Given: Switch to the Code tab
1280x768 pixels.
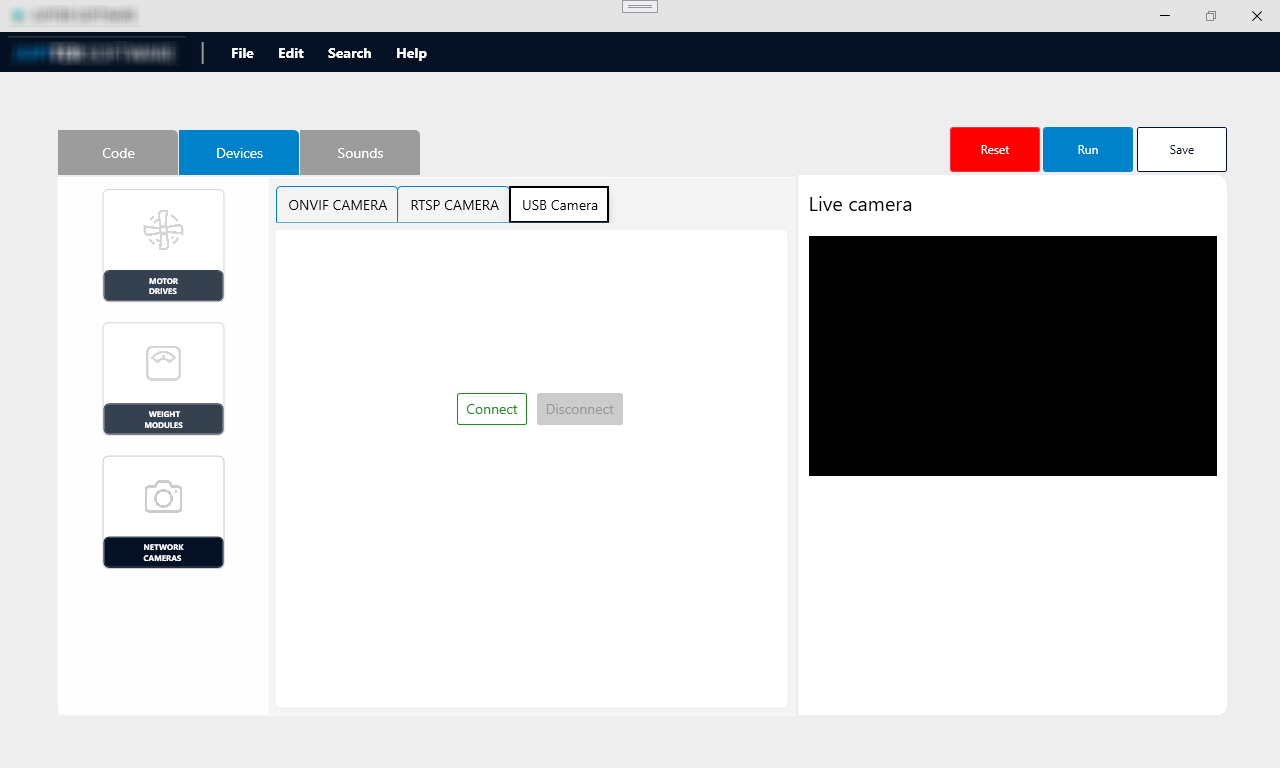Looking at the screenshot, I should point(118,153).
